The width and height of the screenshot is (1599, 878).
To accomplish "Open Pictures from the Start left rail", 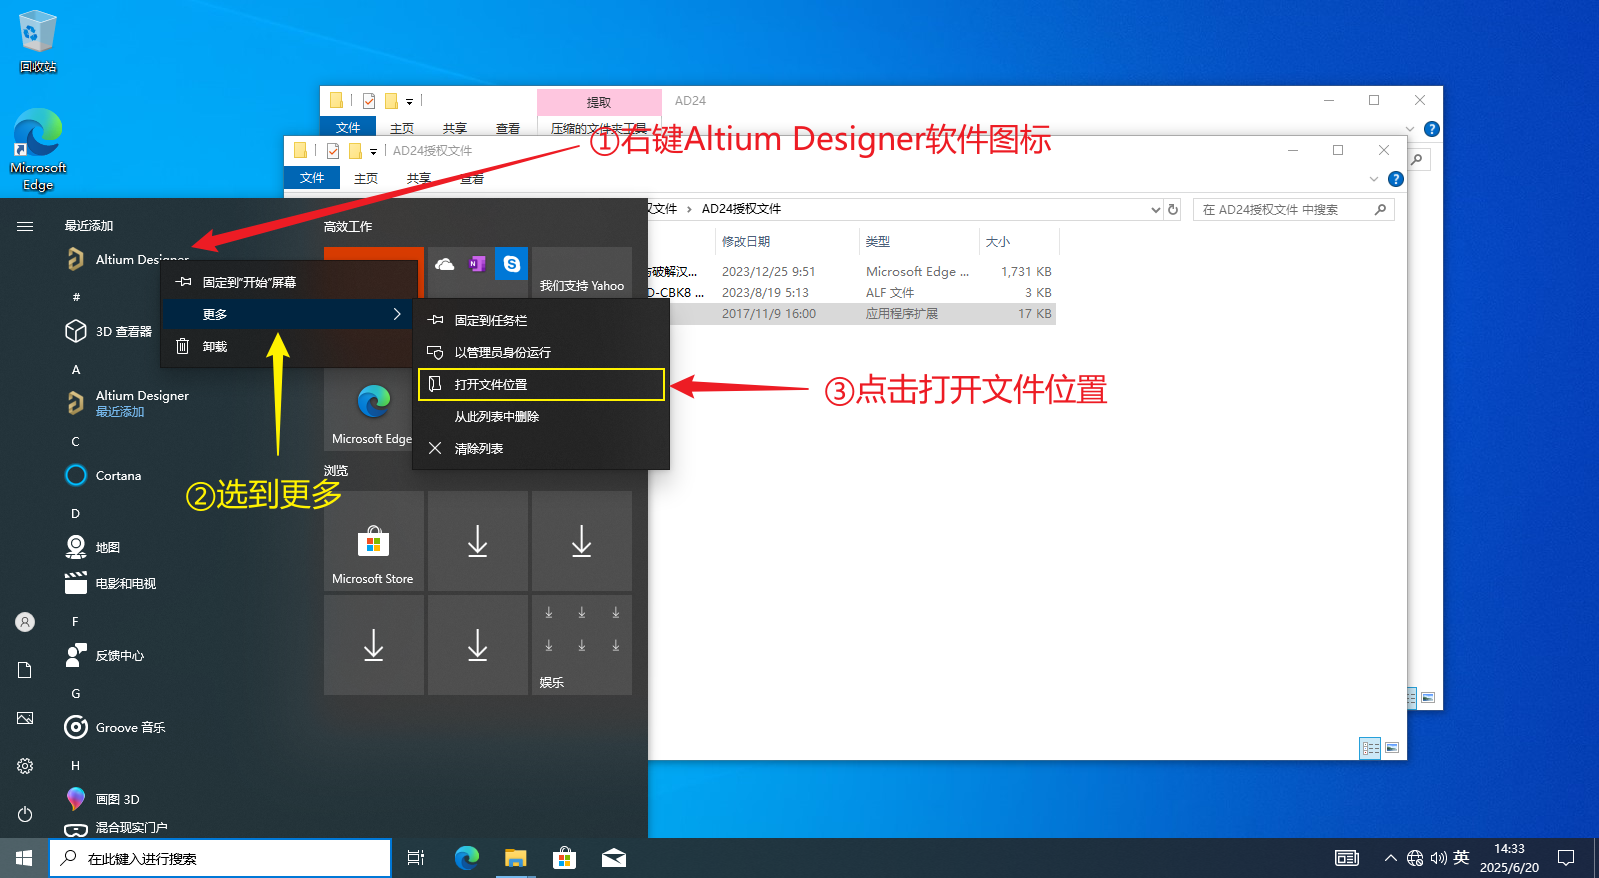I will pyautogui.click(x=25, y=718).
